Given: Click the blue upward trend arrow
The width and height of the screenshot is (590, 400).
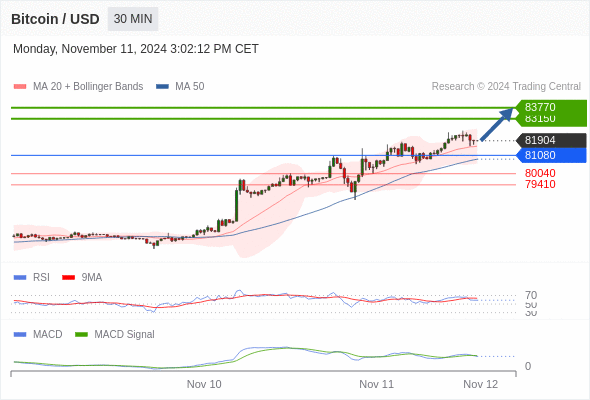Looking at the screenshot, I should 497,124.
